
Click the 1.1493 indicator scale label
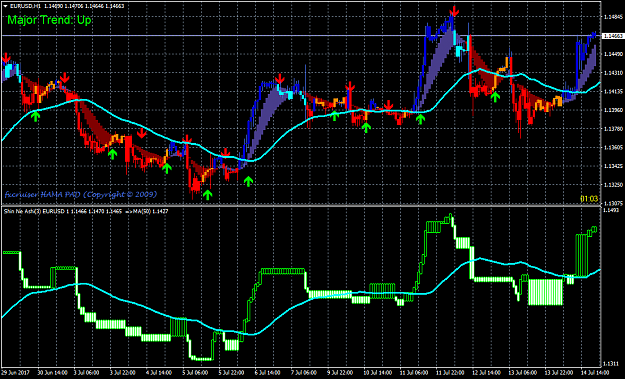[611, 210]
